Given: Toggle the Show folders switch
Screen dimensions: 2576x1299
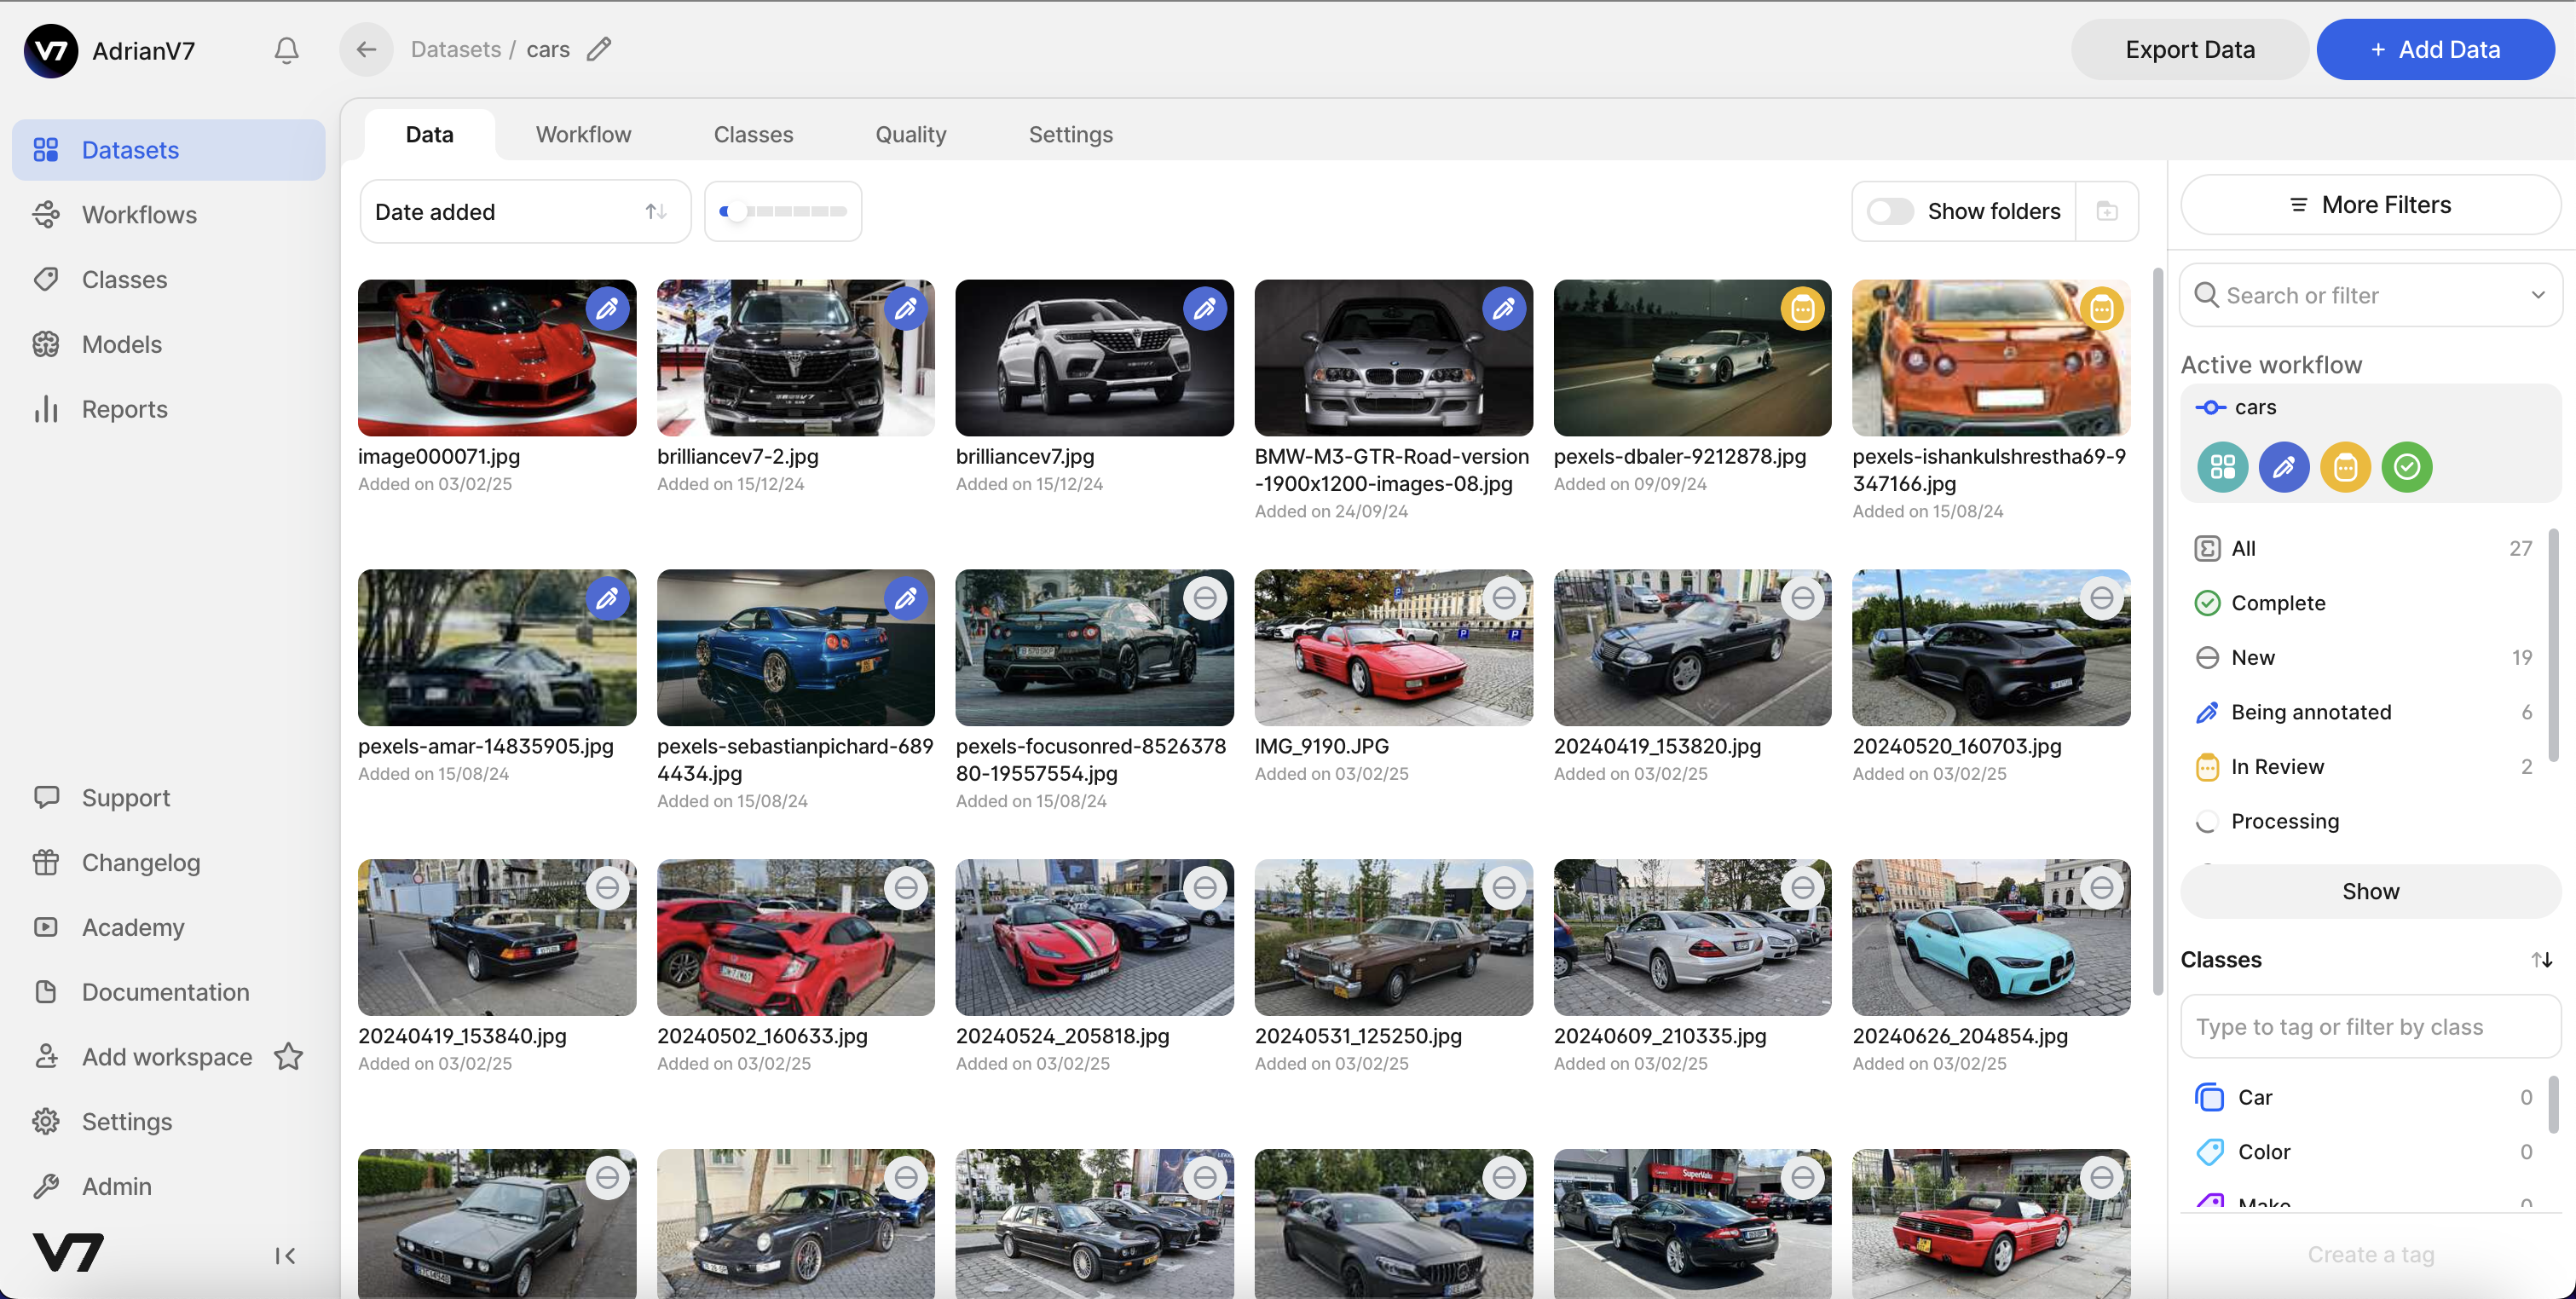Looking at the screenshot, I should coord(1890,211).
